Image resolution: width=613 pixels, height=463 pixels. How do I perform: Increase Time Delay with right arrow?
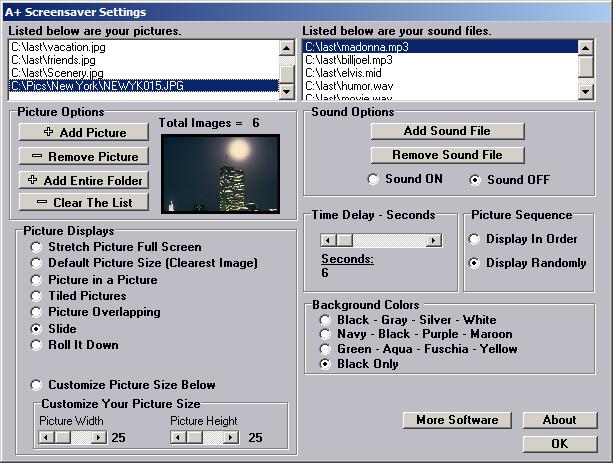pyautogui.click(x=433, y=240)
